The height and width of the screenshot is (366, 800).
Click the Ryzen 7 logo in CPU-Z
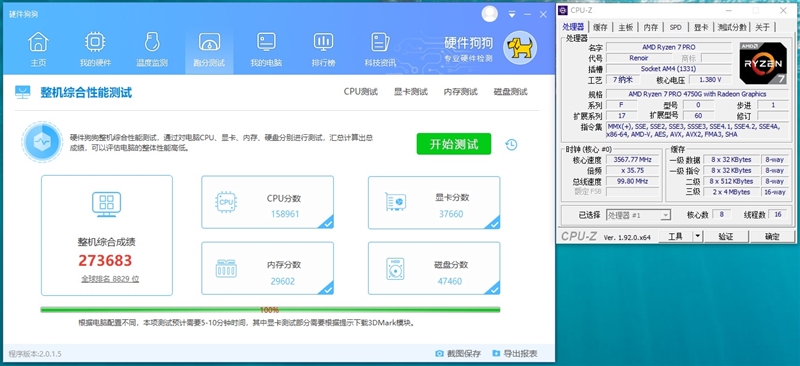click(x=763, y=63)
